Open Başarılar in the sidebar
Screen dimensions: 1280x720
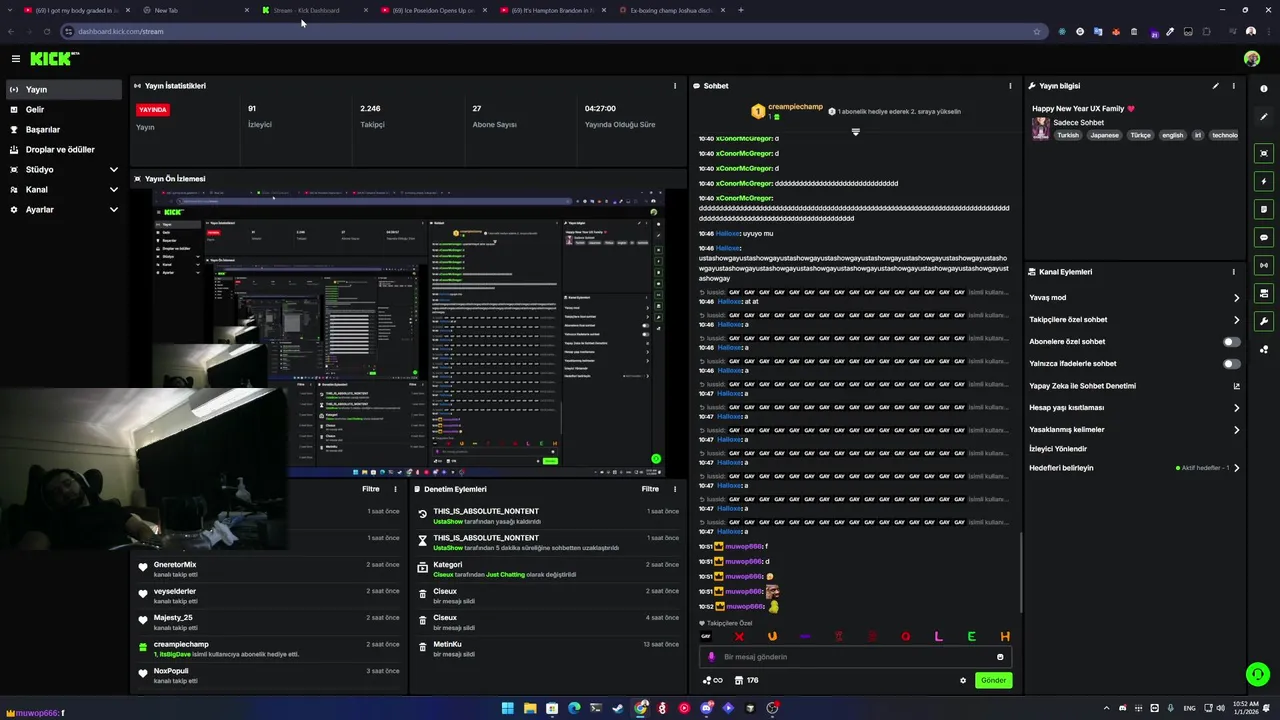tap(64, 130)
